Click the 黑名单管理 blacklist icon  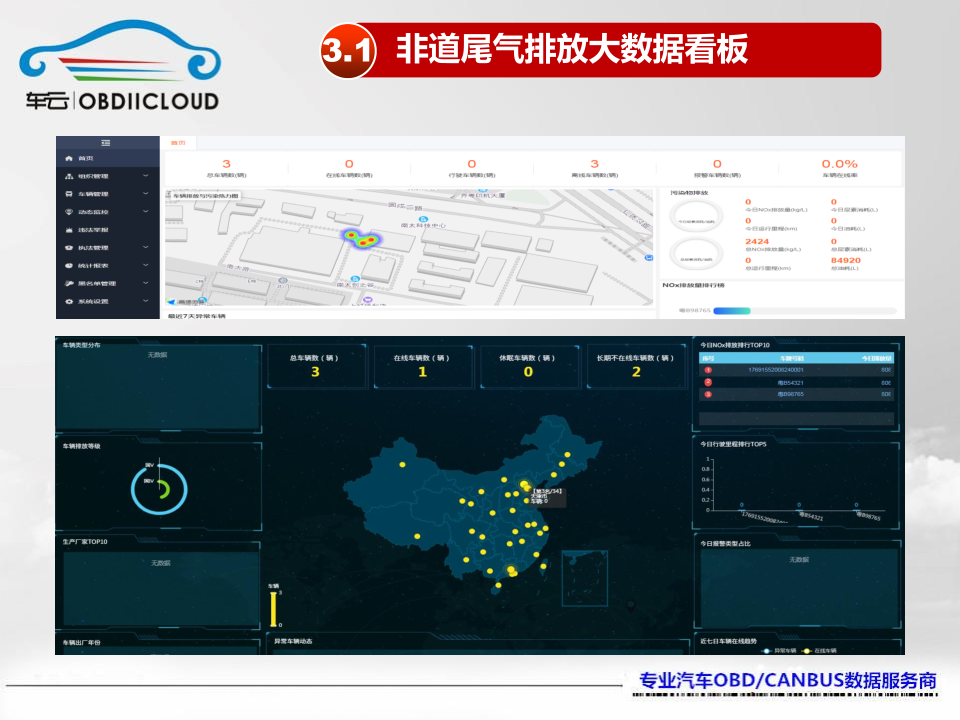click(69, 283)
